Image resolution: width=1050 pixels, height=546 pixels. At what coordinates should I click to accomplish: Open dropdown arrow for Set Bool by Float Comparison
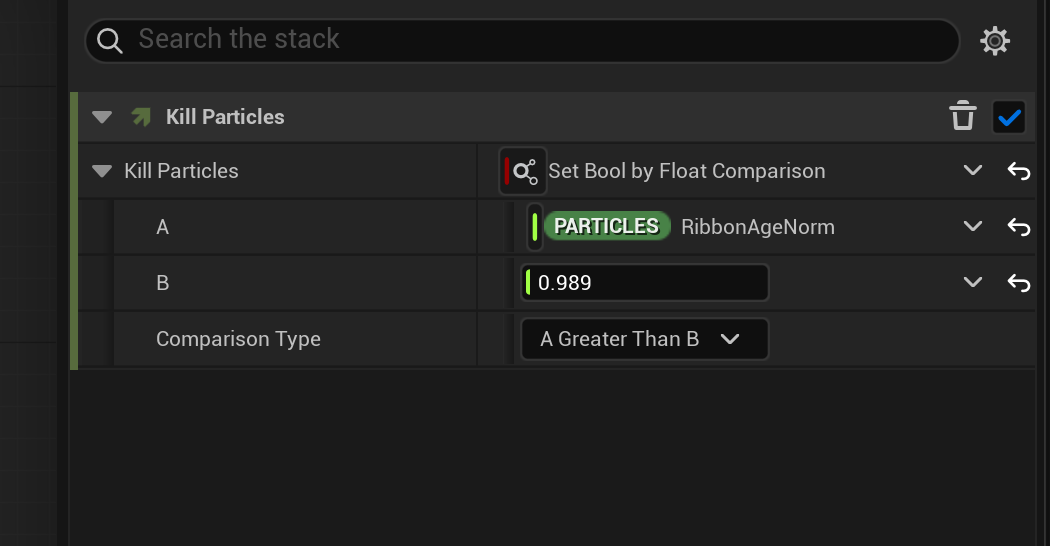[x=972, y=171]
